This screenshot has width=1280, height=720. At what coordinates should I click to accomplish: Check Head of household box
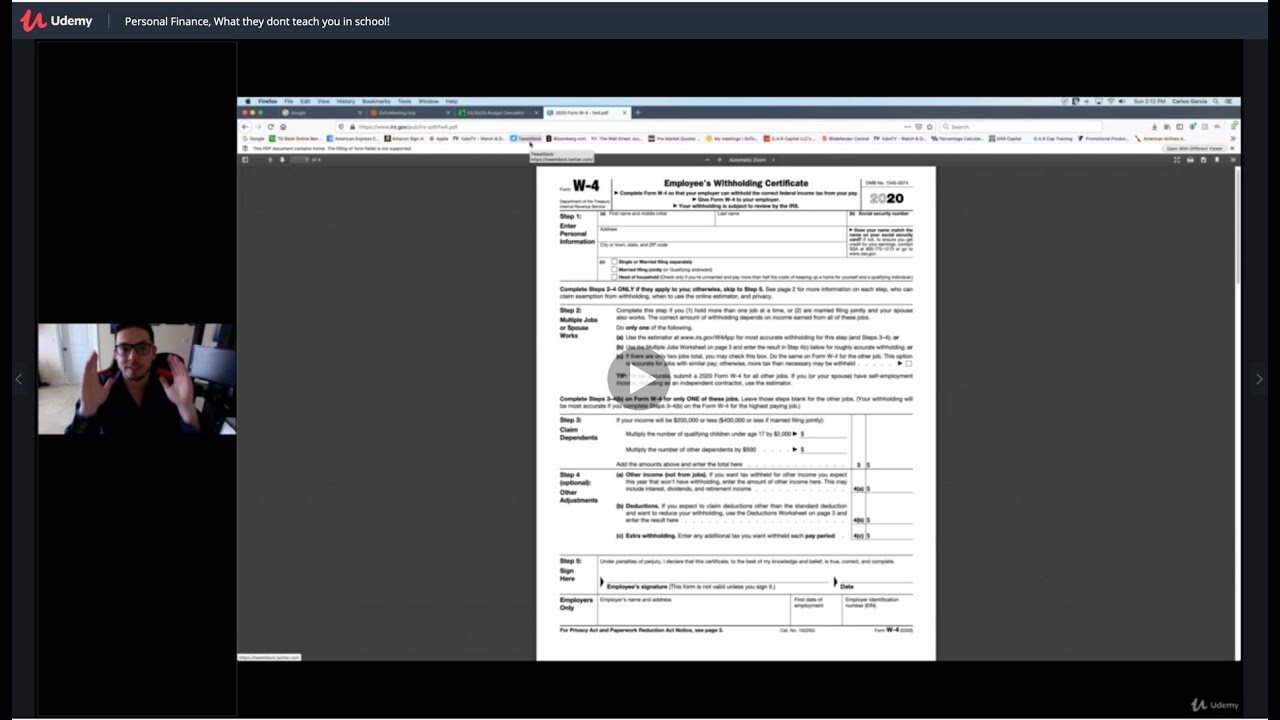pyautogui.click(x=614, y=277)
